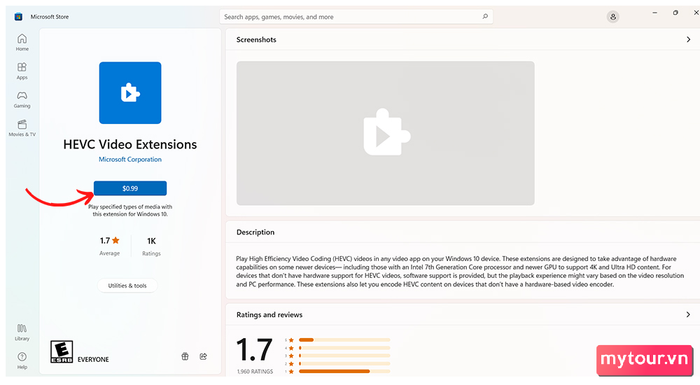This screenshot has width=700, height=385.
Task: Click the description paragraph text
Action: pos(460,272)
